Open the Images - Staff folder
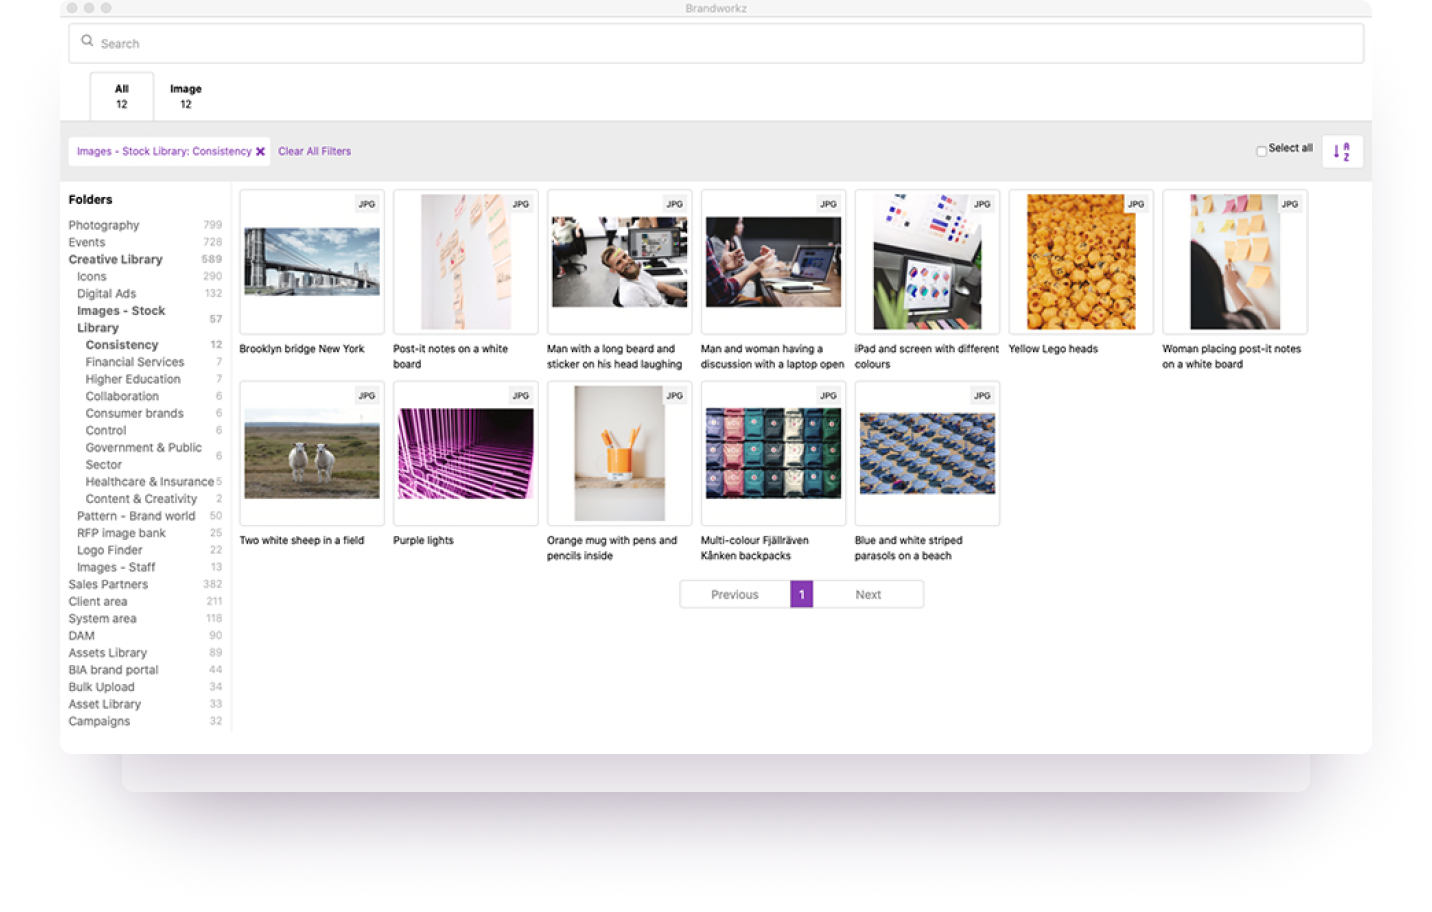Viewport: 1432px width, 912px height. 116,567
